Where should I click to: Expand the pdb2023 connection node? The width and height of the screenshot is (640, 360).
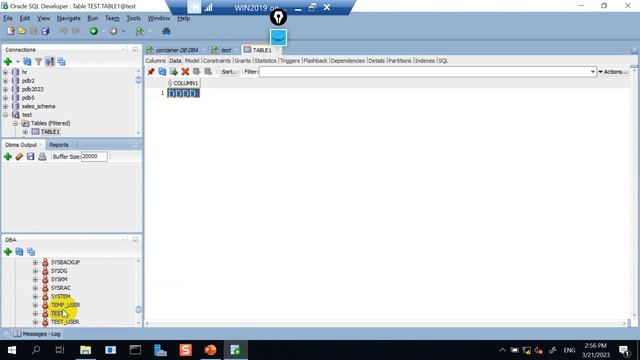coord(5,89)
